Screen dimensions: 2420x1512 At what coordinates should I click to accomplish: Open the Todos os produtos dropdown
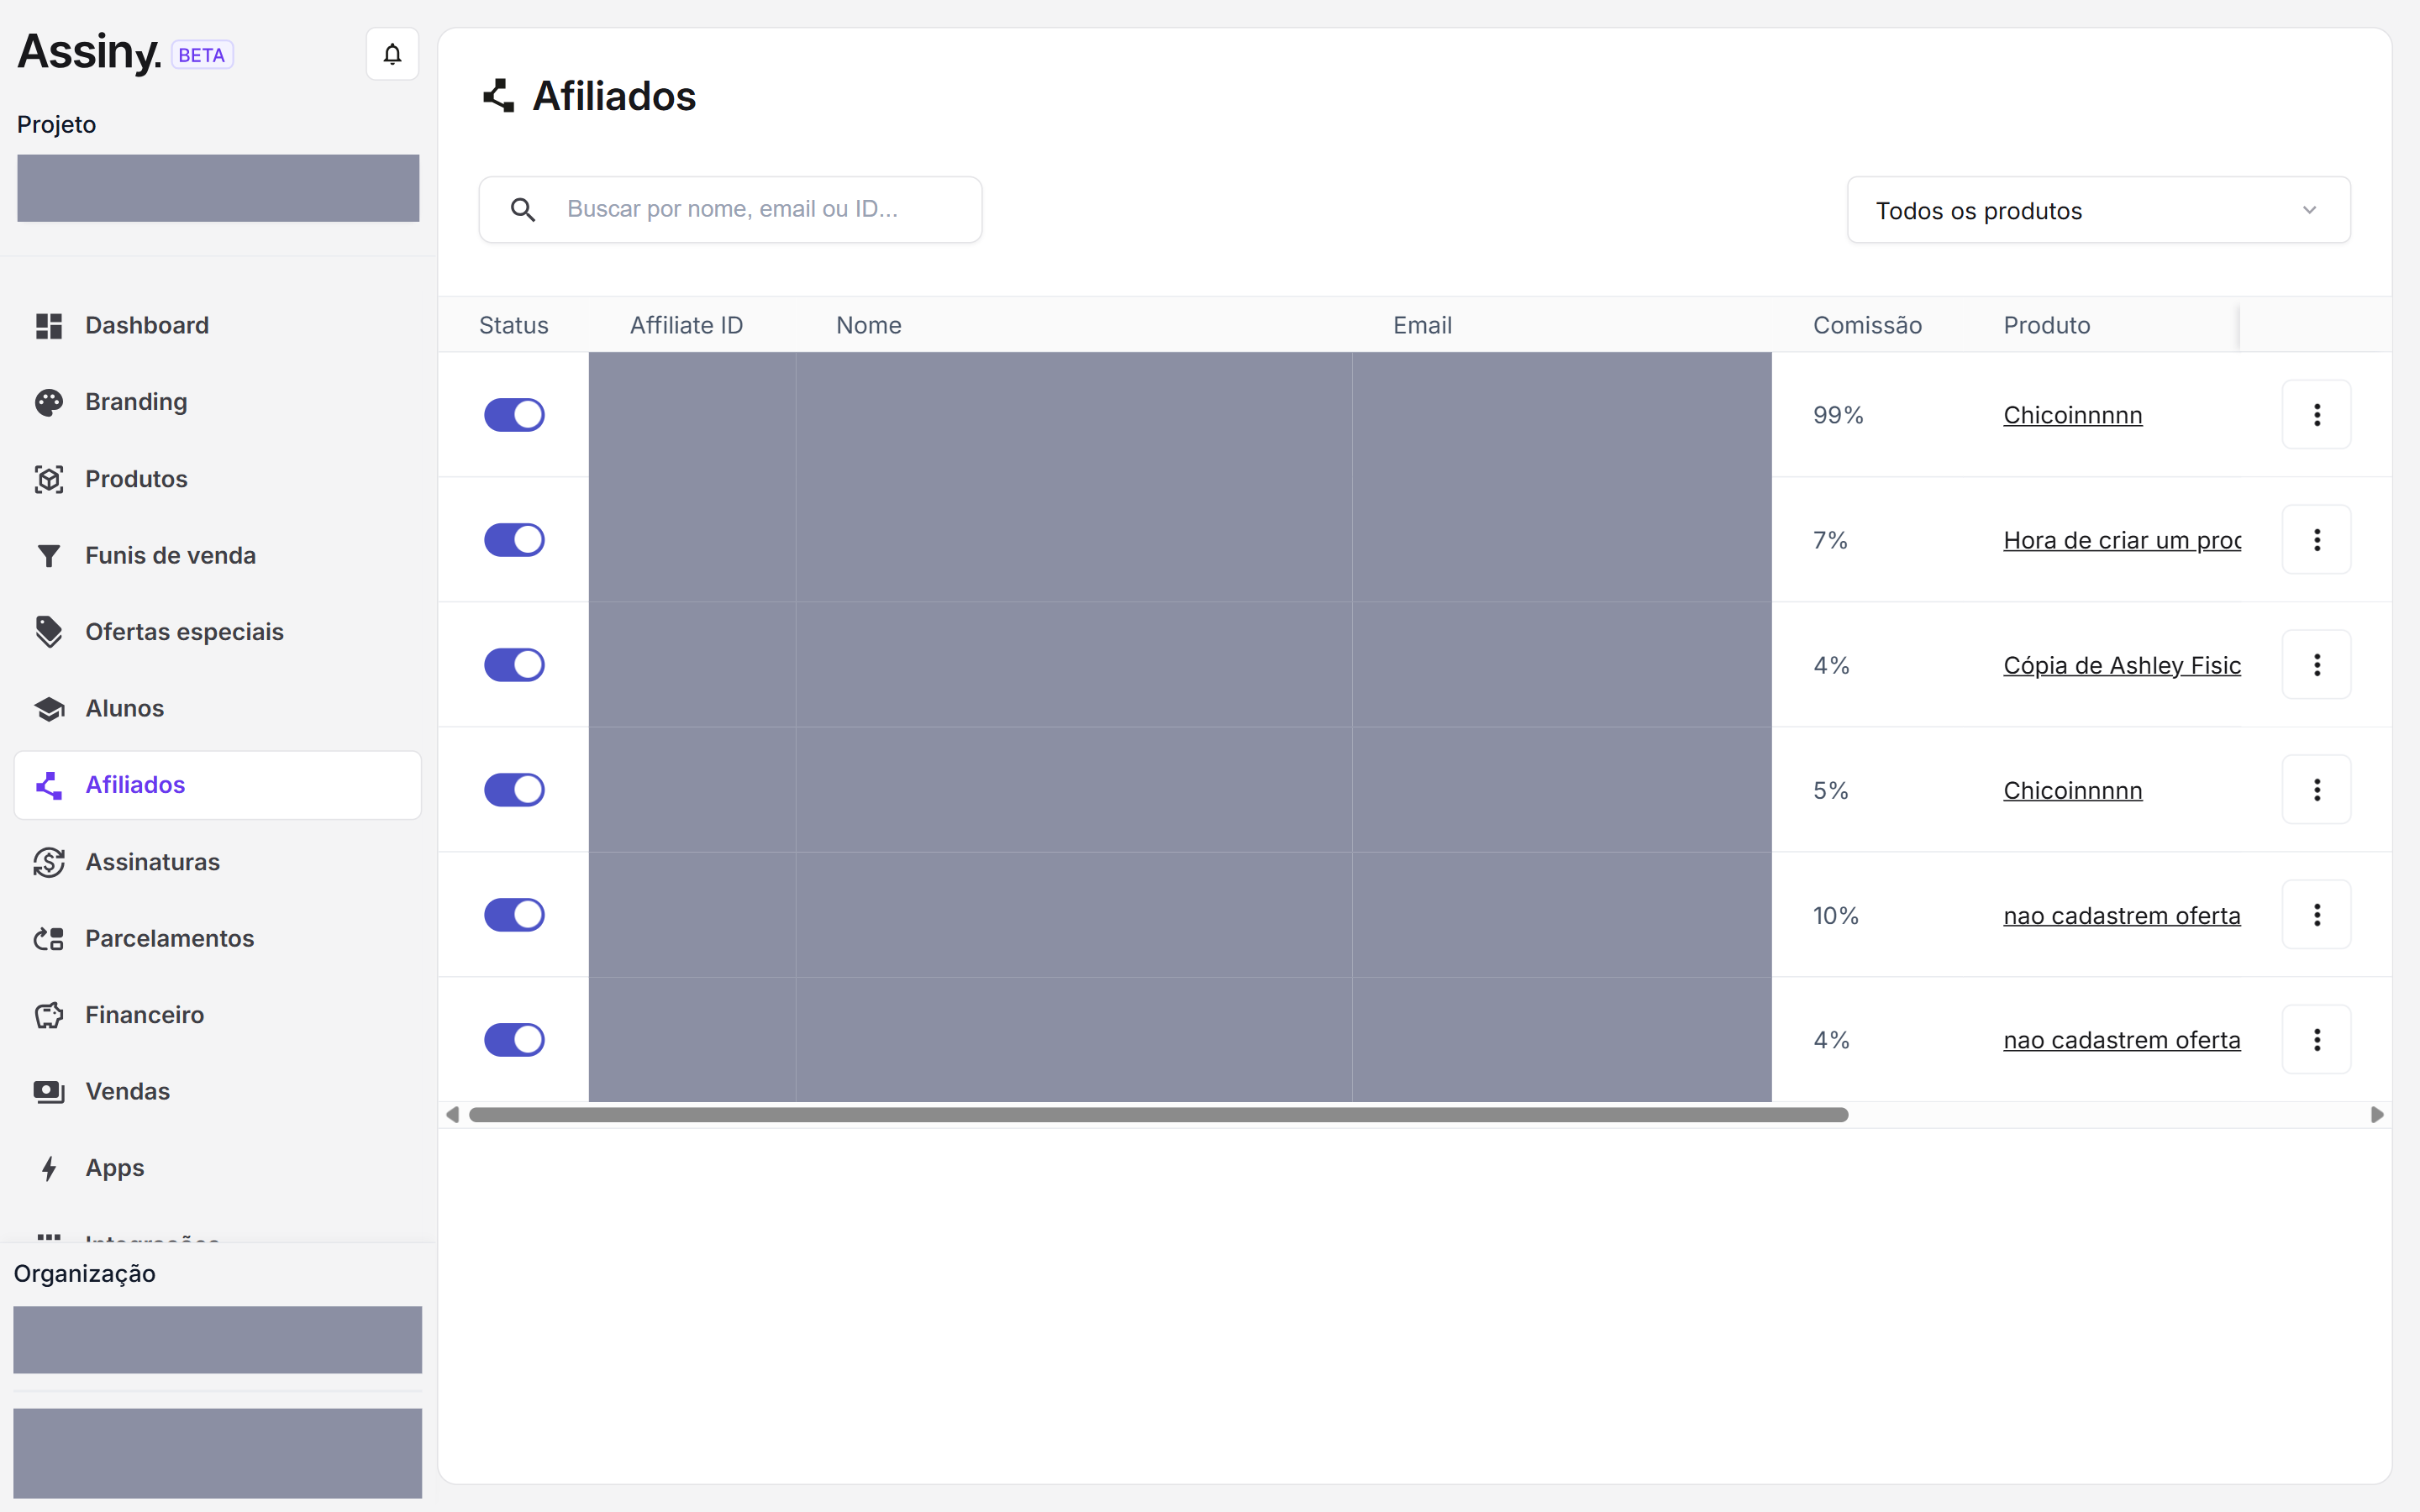pyautogui.click(x=2098, y=210)
